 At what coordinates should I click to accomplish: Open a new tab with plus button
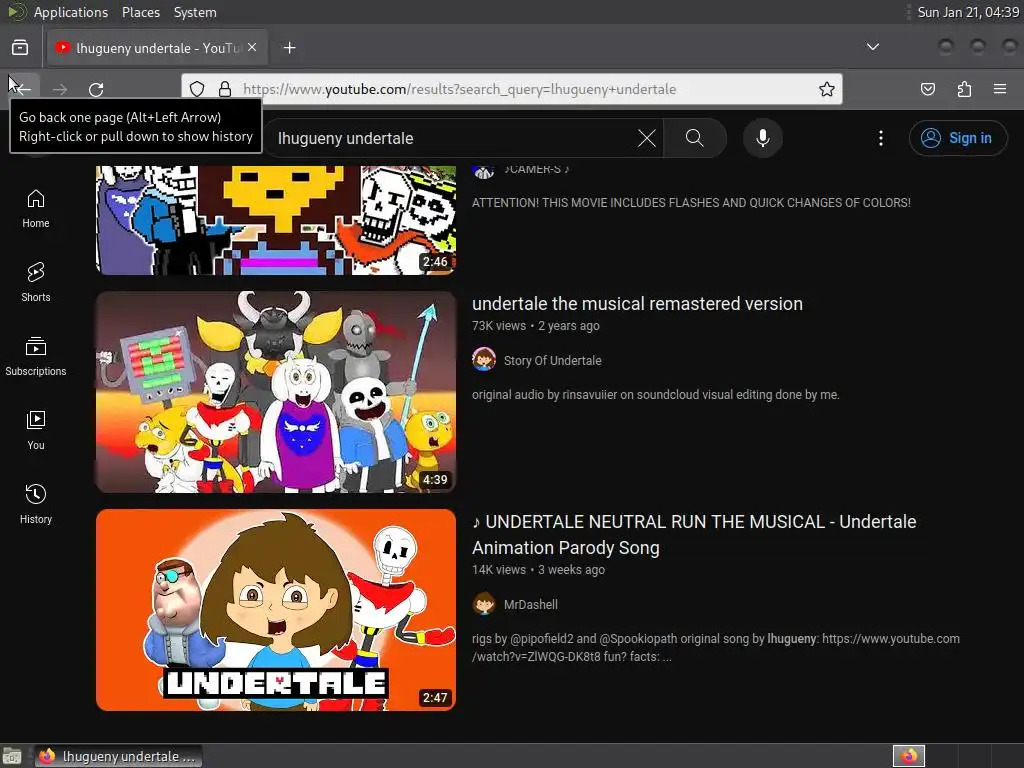click(x=290, y=48)
